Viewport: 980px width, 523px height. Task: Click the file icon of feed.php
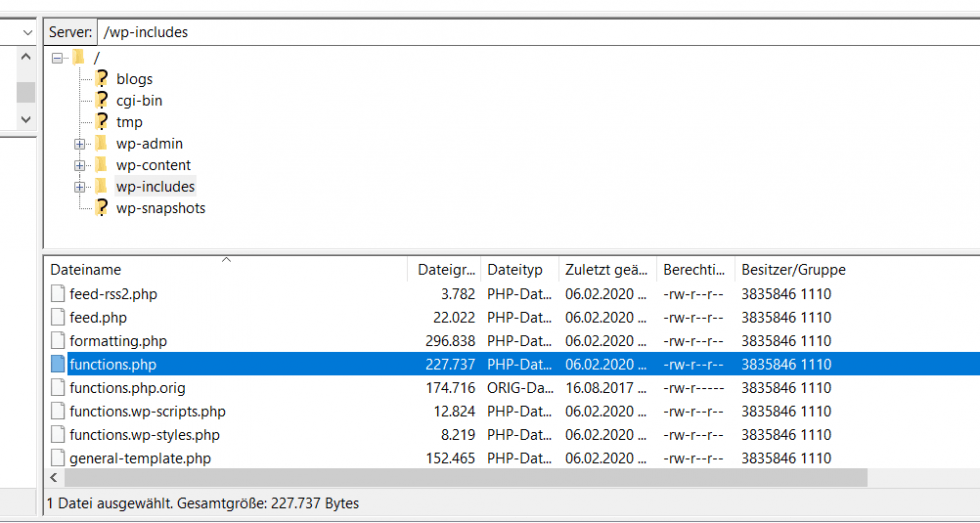[58, 317]
